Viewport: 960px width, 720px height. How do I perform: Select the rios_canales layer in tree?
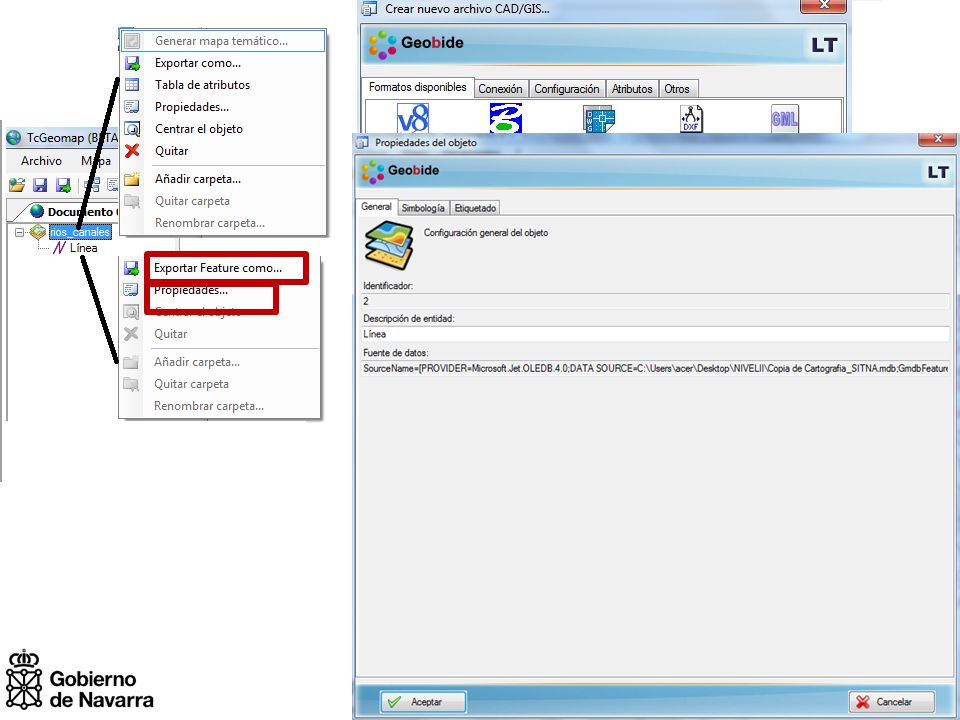(80, 232)
